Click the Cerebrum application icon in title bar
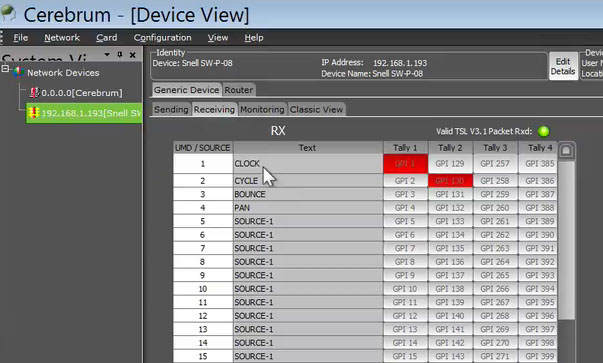 pyautogui.click(x=8, y=13)
